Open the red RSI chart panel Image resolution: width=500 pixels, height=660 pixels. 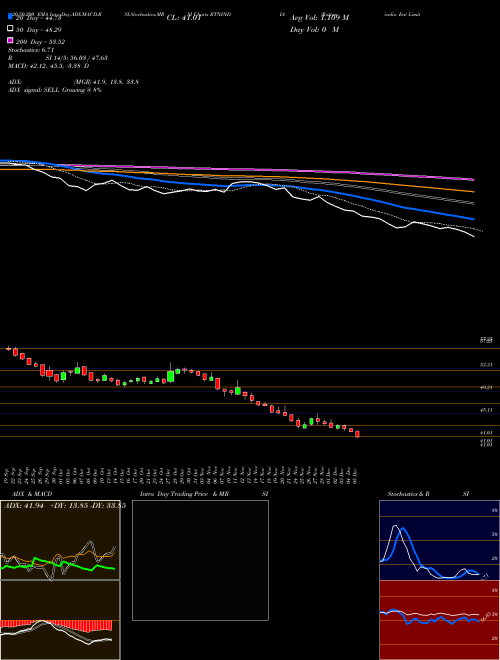click(439, 620)
